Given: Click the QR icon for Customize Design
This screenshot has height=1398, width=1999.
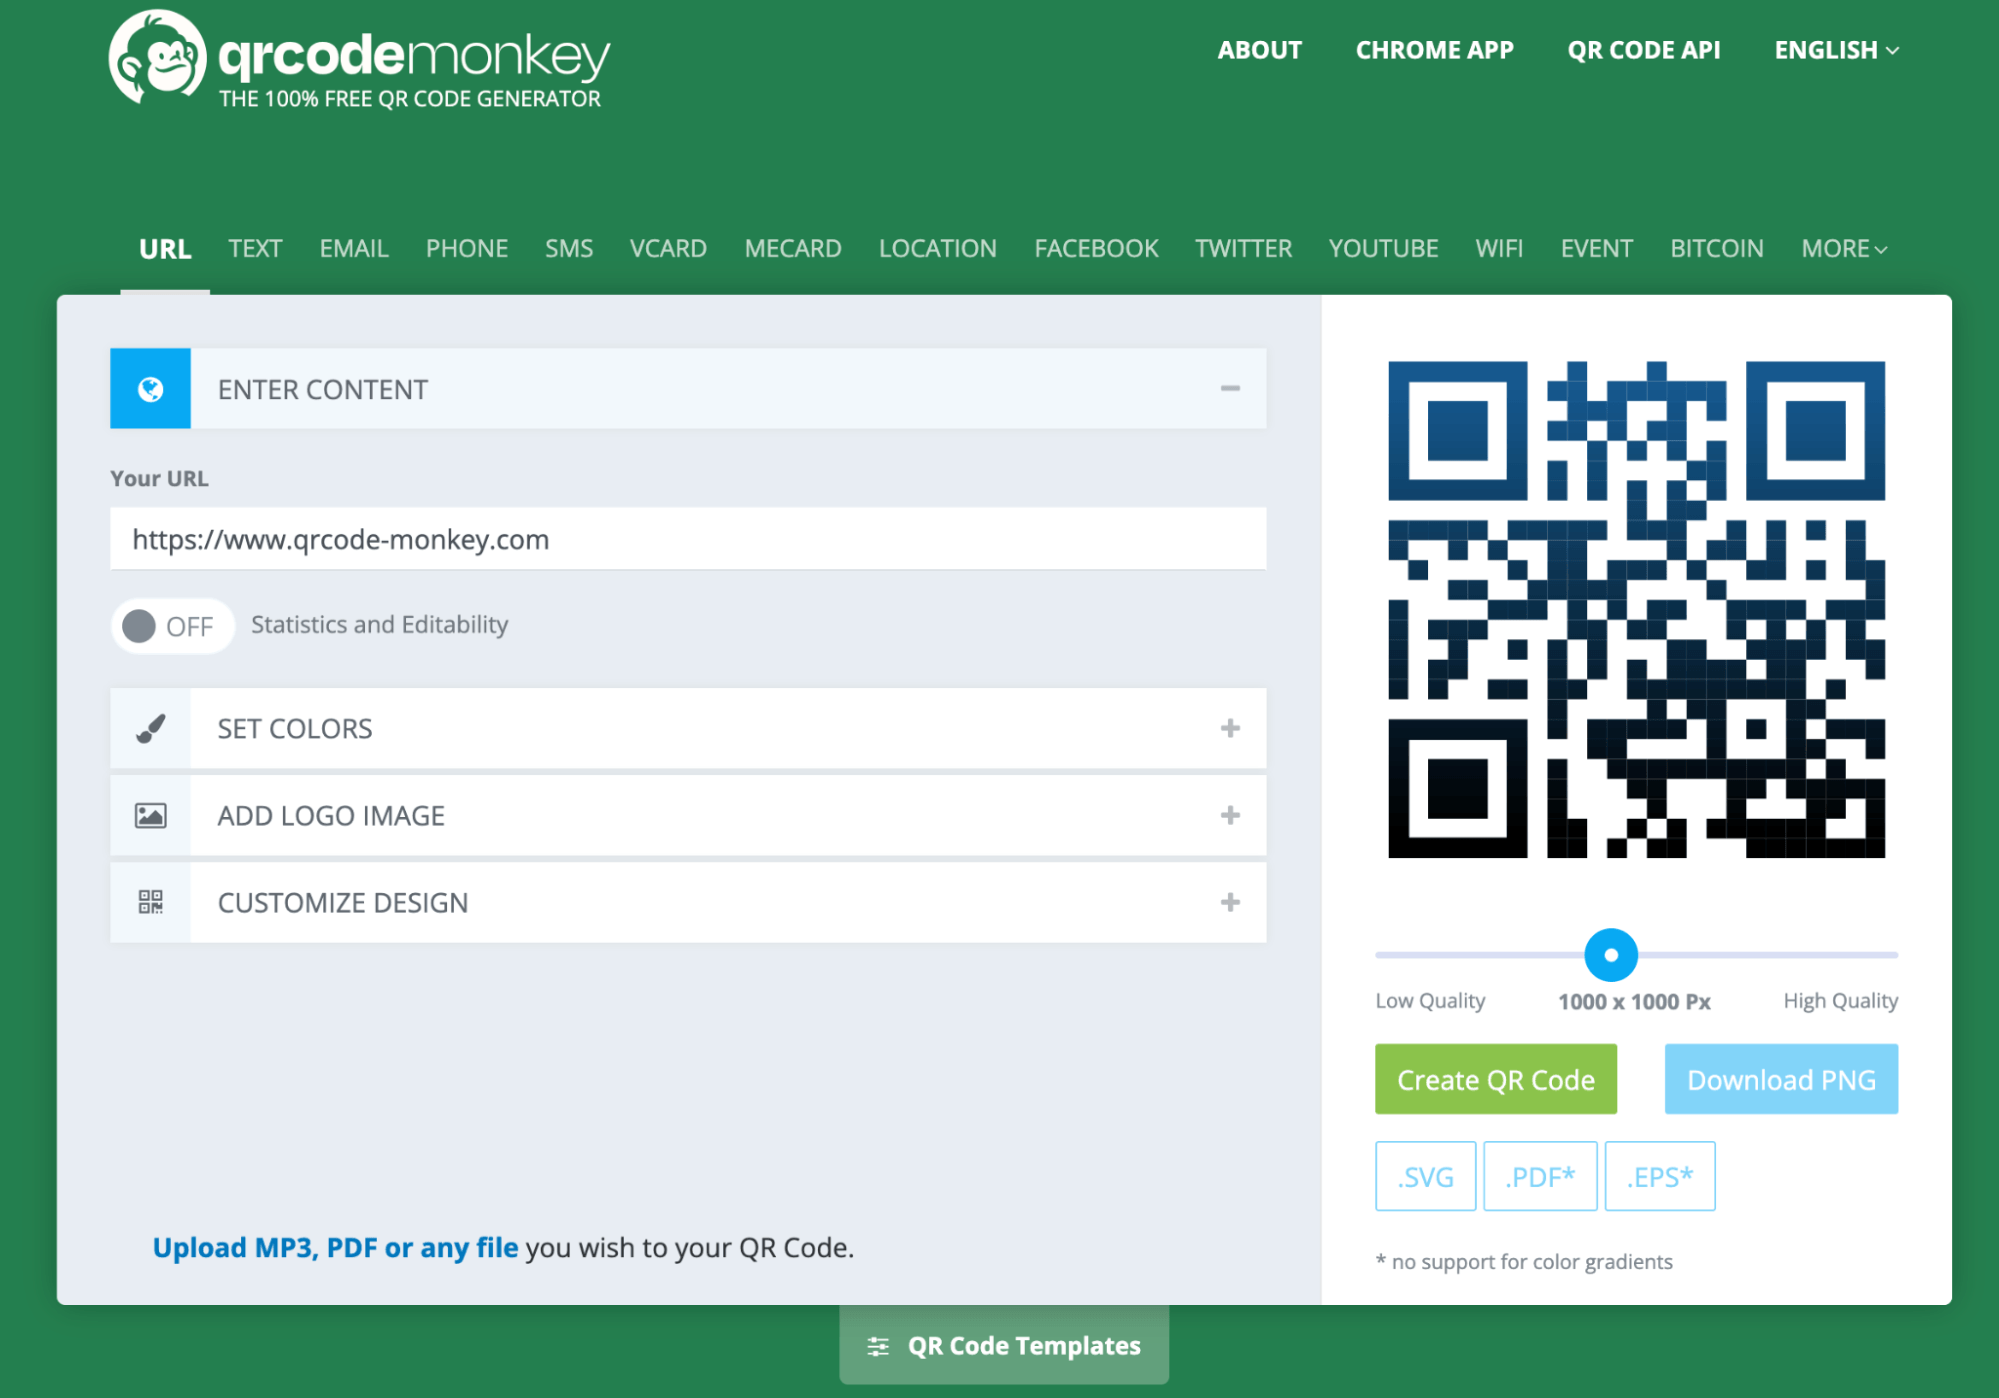Looking at the screenshot, I should (x=150, y=902).
